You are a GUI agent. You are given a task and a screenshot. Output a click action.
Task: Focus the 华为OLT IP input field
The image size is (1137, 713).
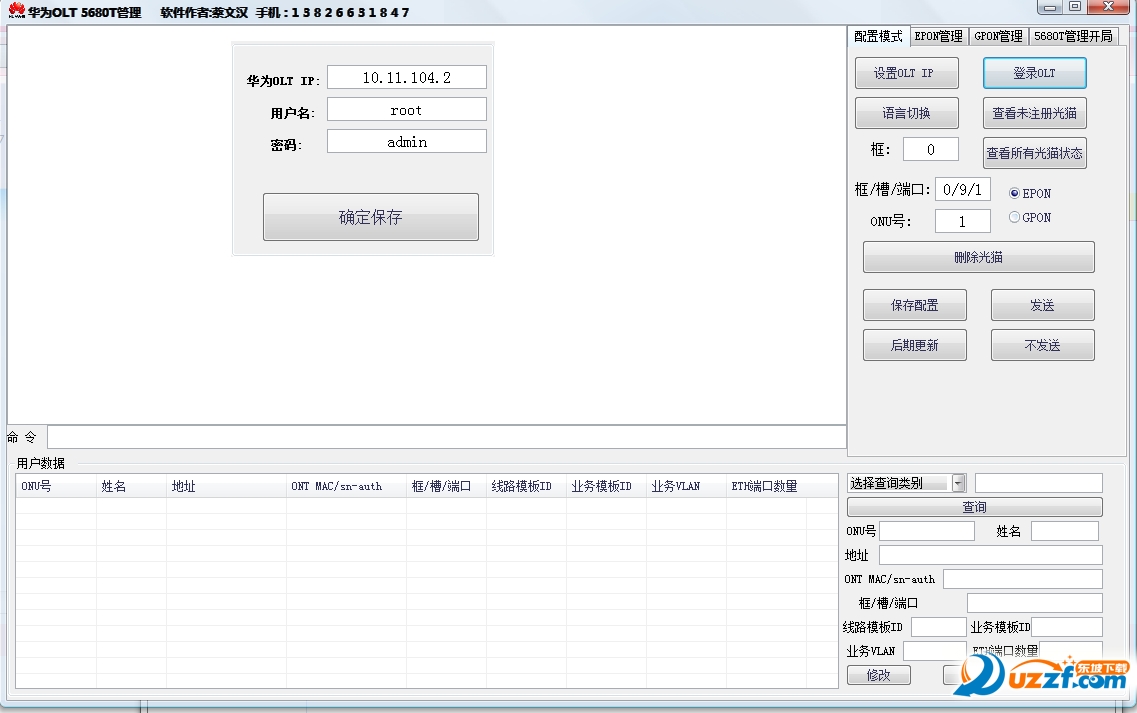pyautogui.click(x=407, y=78)
